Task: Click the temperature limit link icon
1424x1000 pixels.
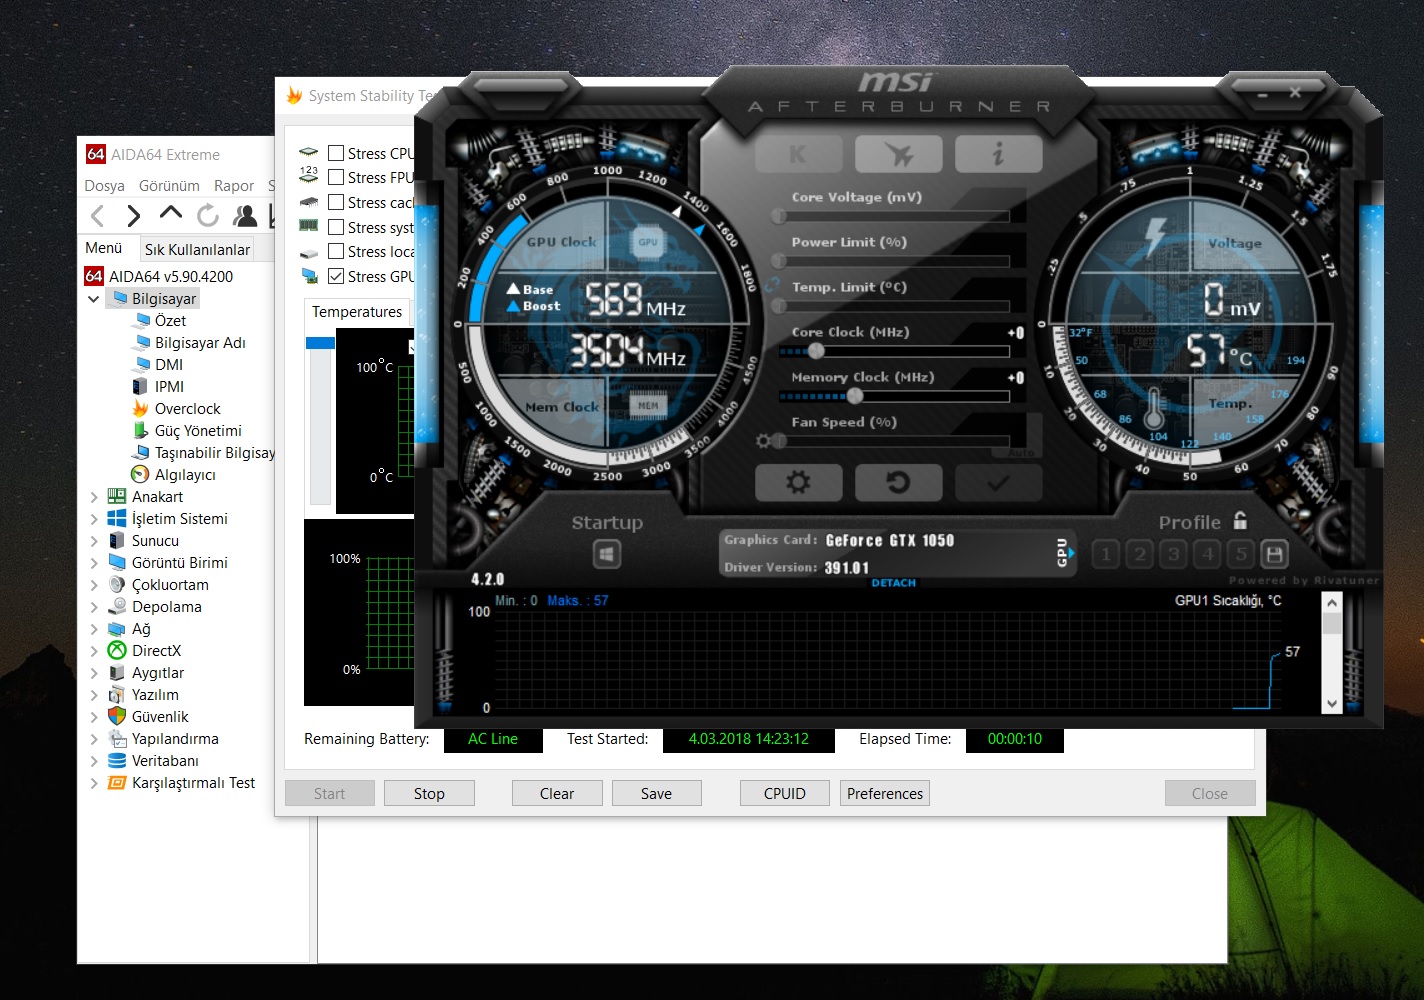Action: pos(772,285)
